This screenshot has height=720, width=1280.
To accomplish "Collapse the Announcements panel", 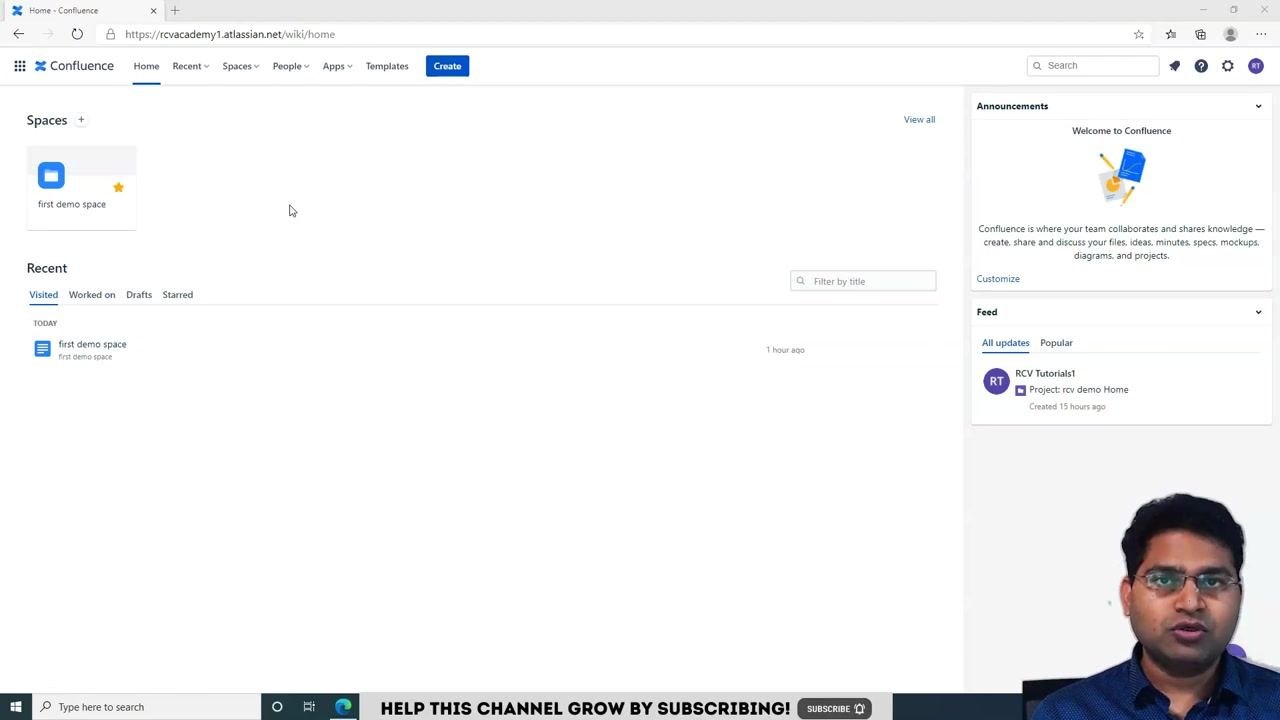I will pos(1258,106).
